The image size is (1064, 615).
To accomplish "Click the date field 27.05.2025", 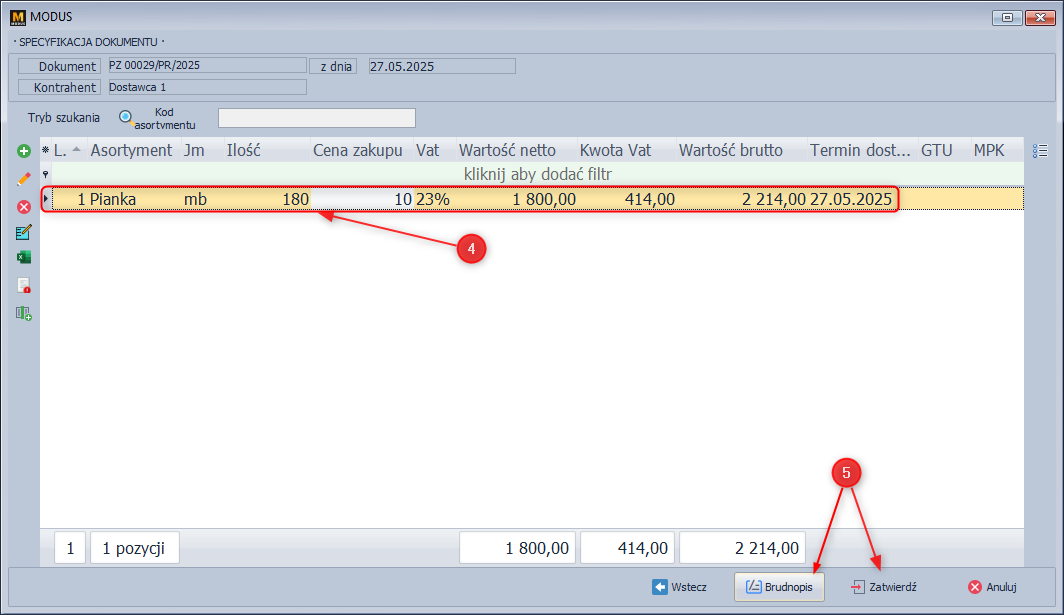I will (x=442, y=66).
